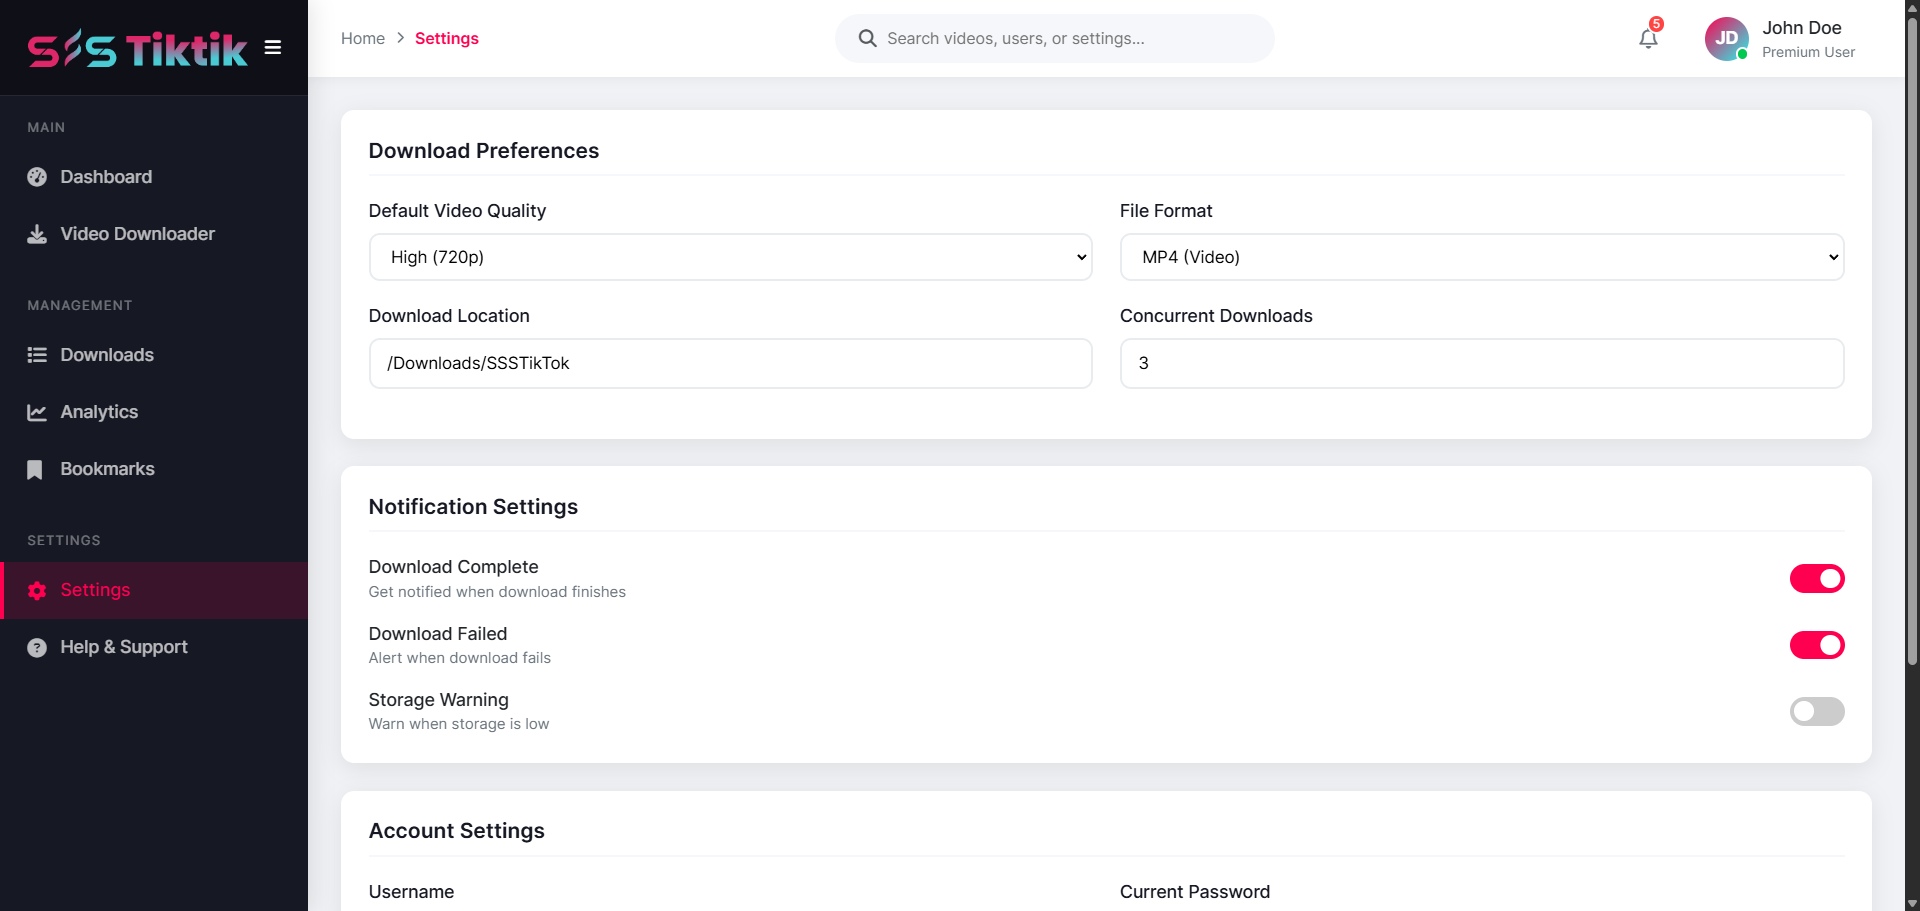
Task: Enable the Storage Warning toggle
Action: [x=1816, y=711]
